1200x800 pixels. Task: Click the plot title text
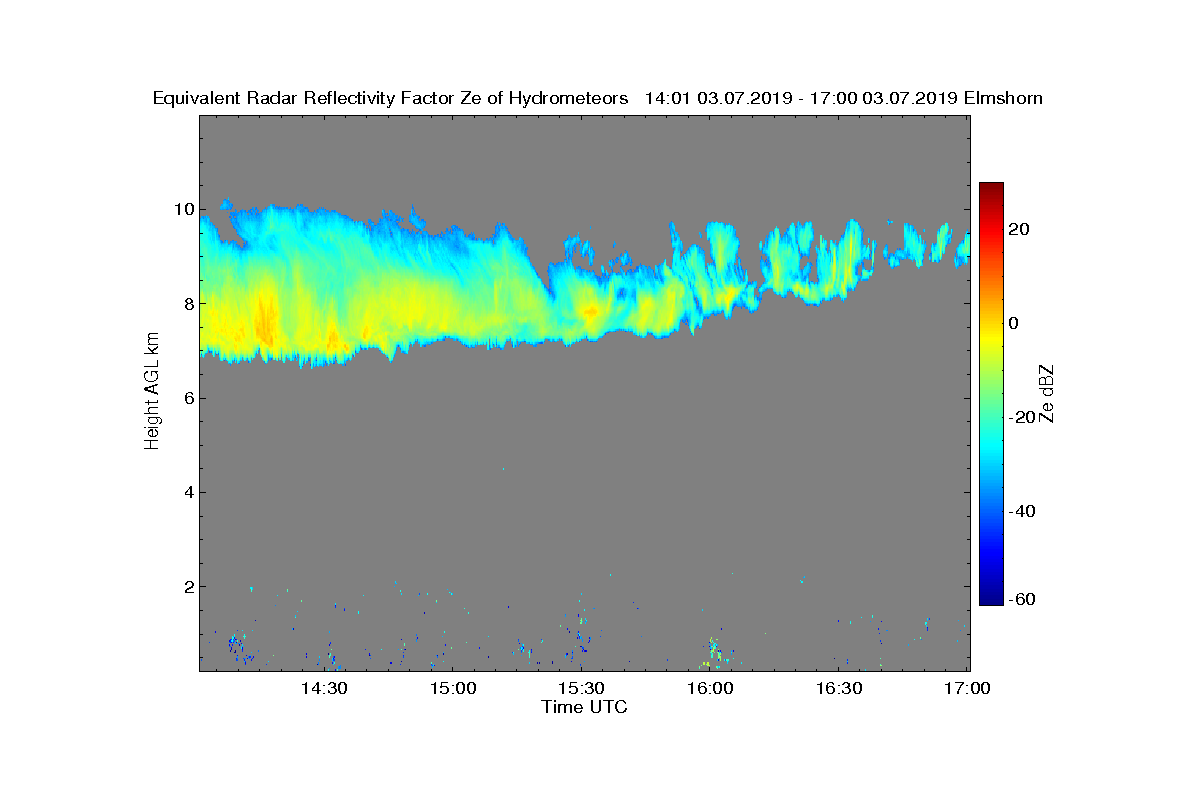598,98
